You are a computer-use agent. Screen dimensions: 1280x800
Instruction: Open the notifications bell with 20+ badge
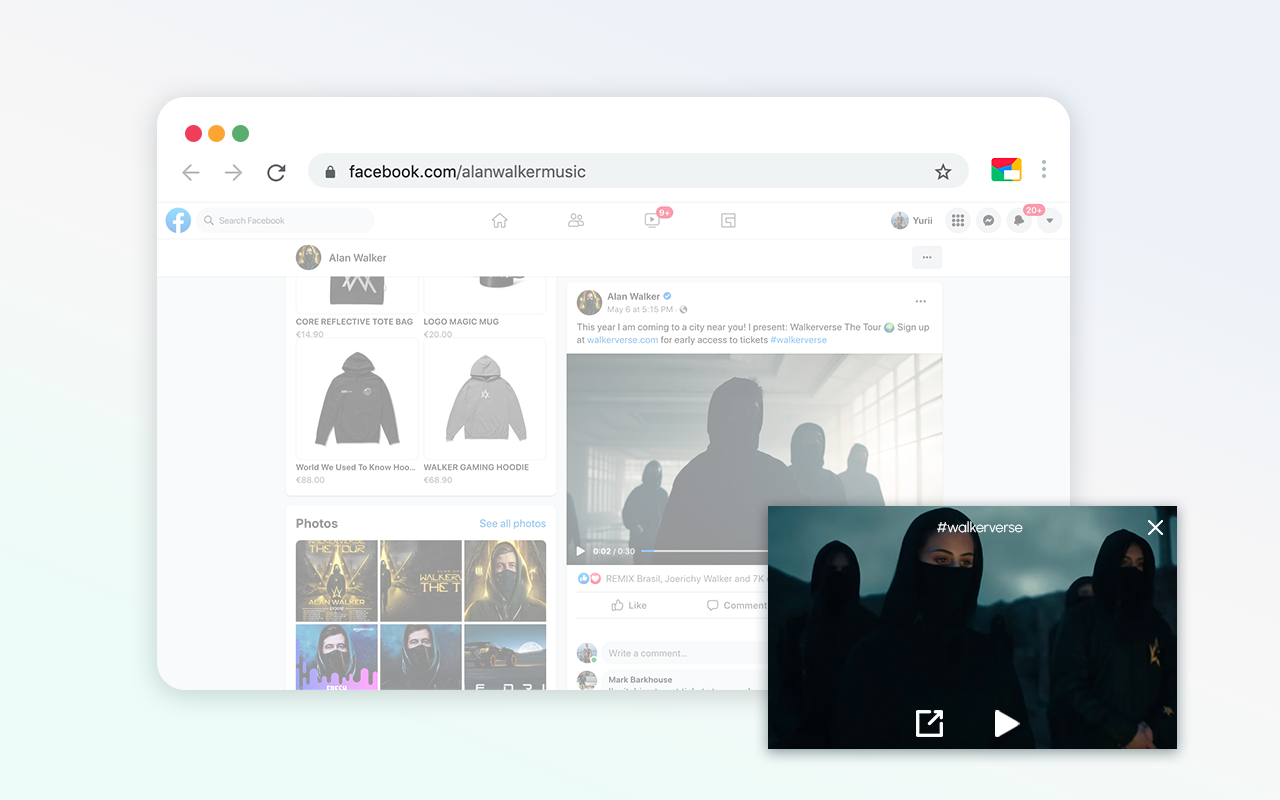[x=1019, y=220]
